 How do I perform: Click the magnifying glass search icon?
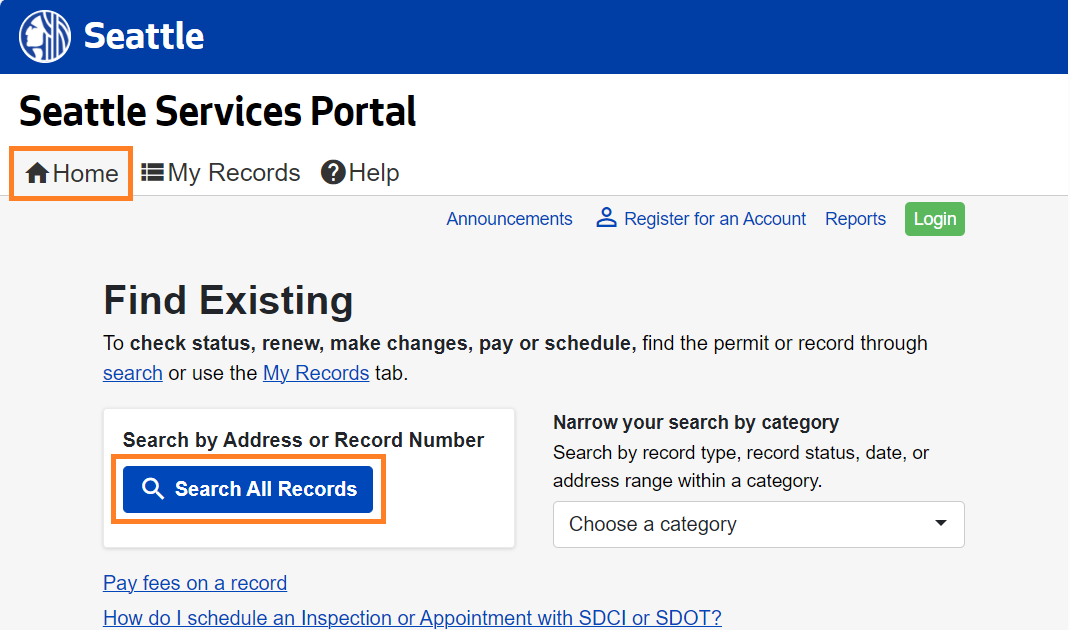point(153,489)
